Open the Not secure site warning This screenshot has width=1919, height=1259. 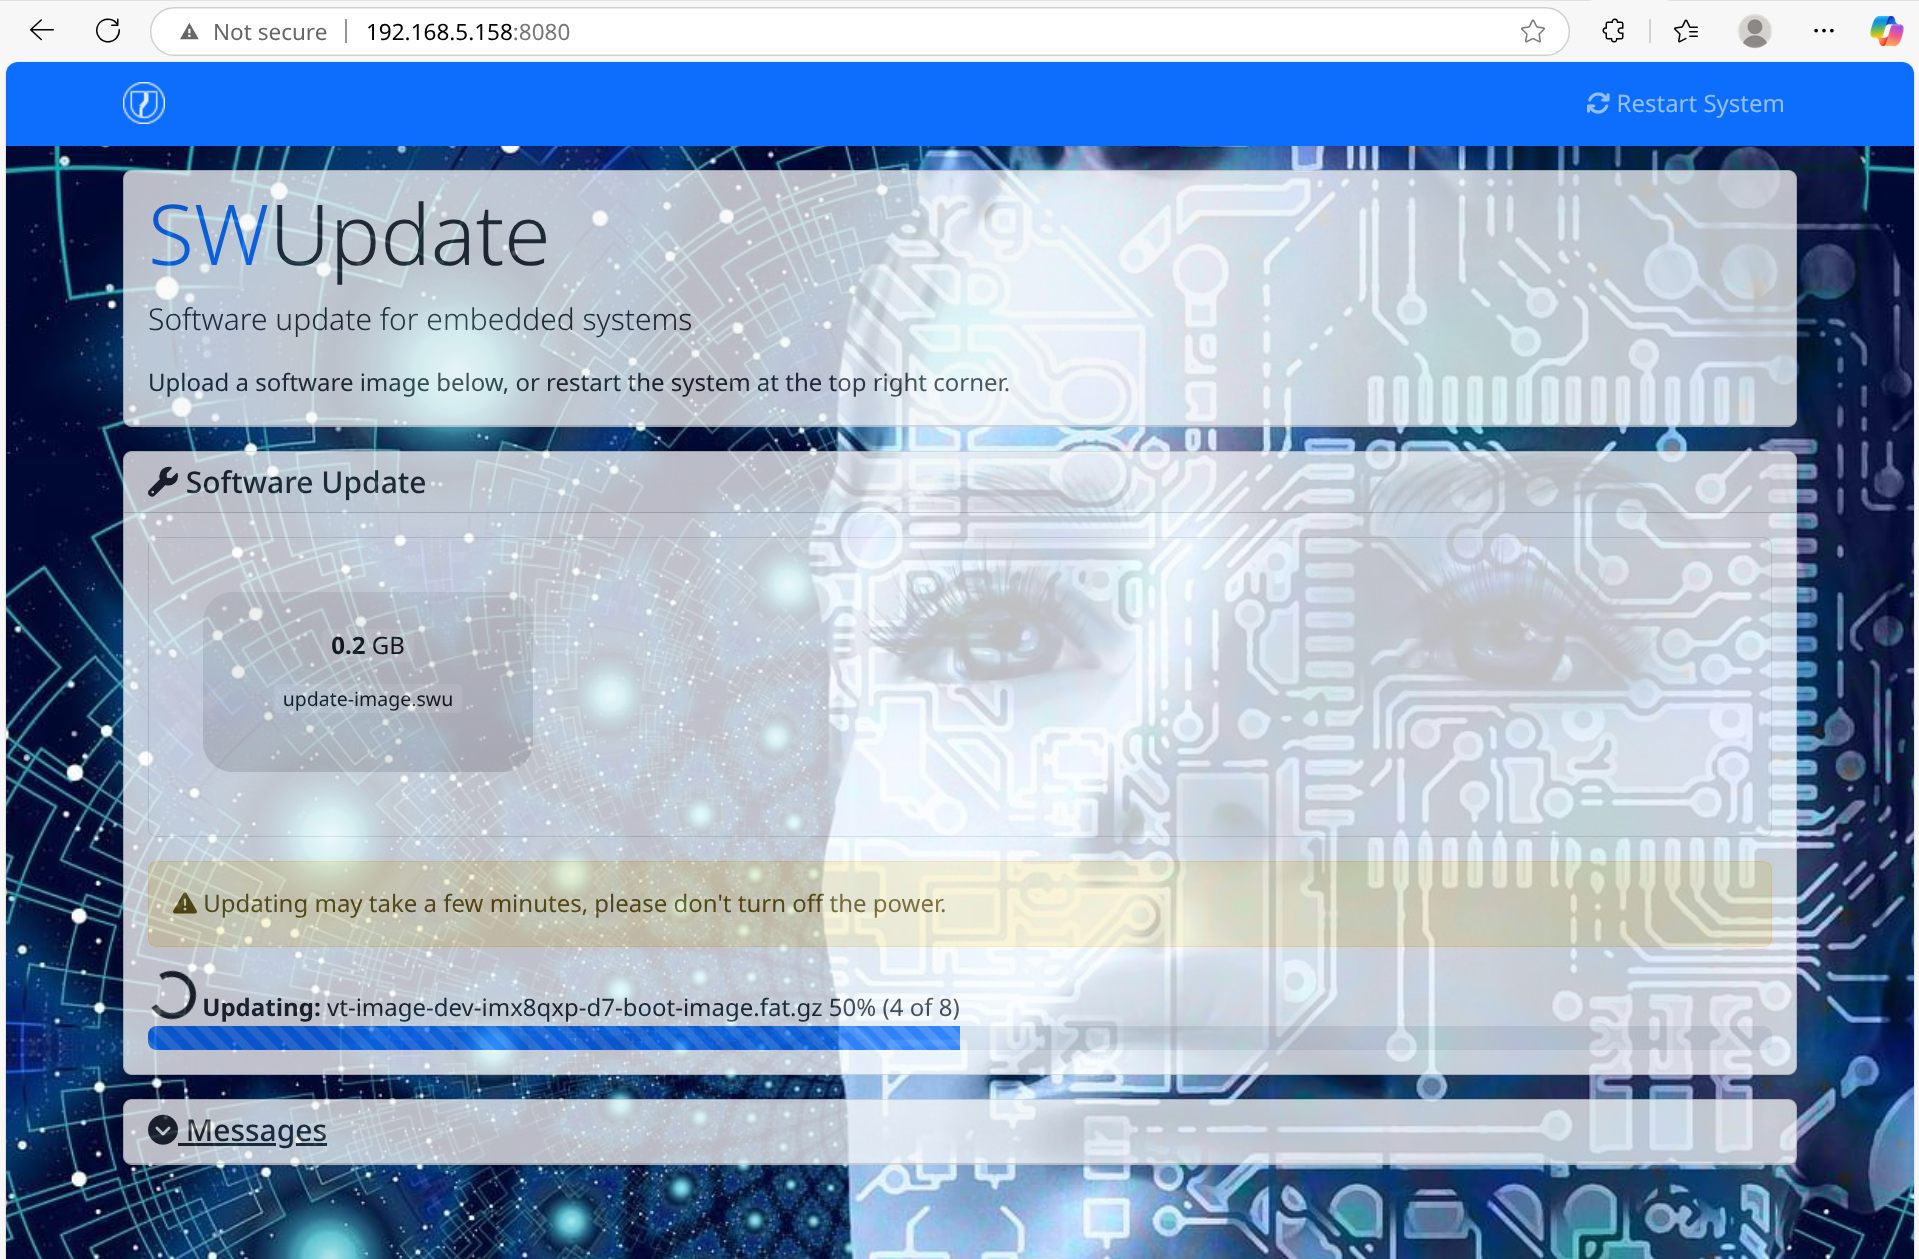(x=254, y=32)
